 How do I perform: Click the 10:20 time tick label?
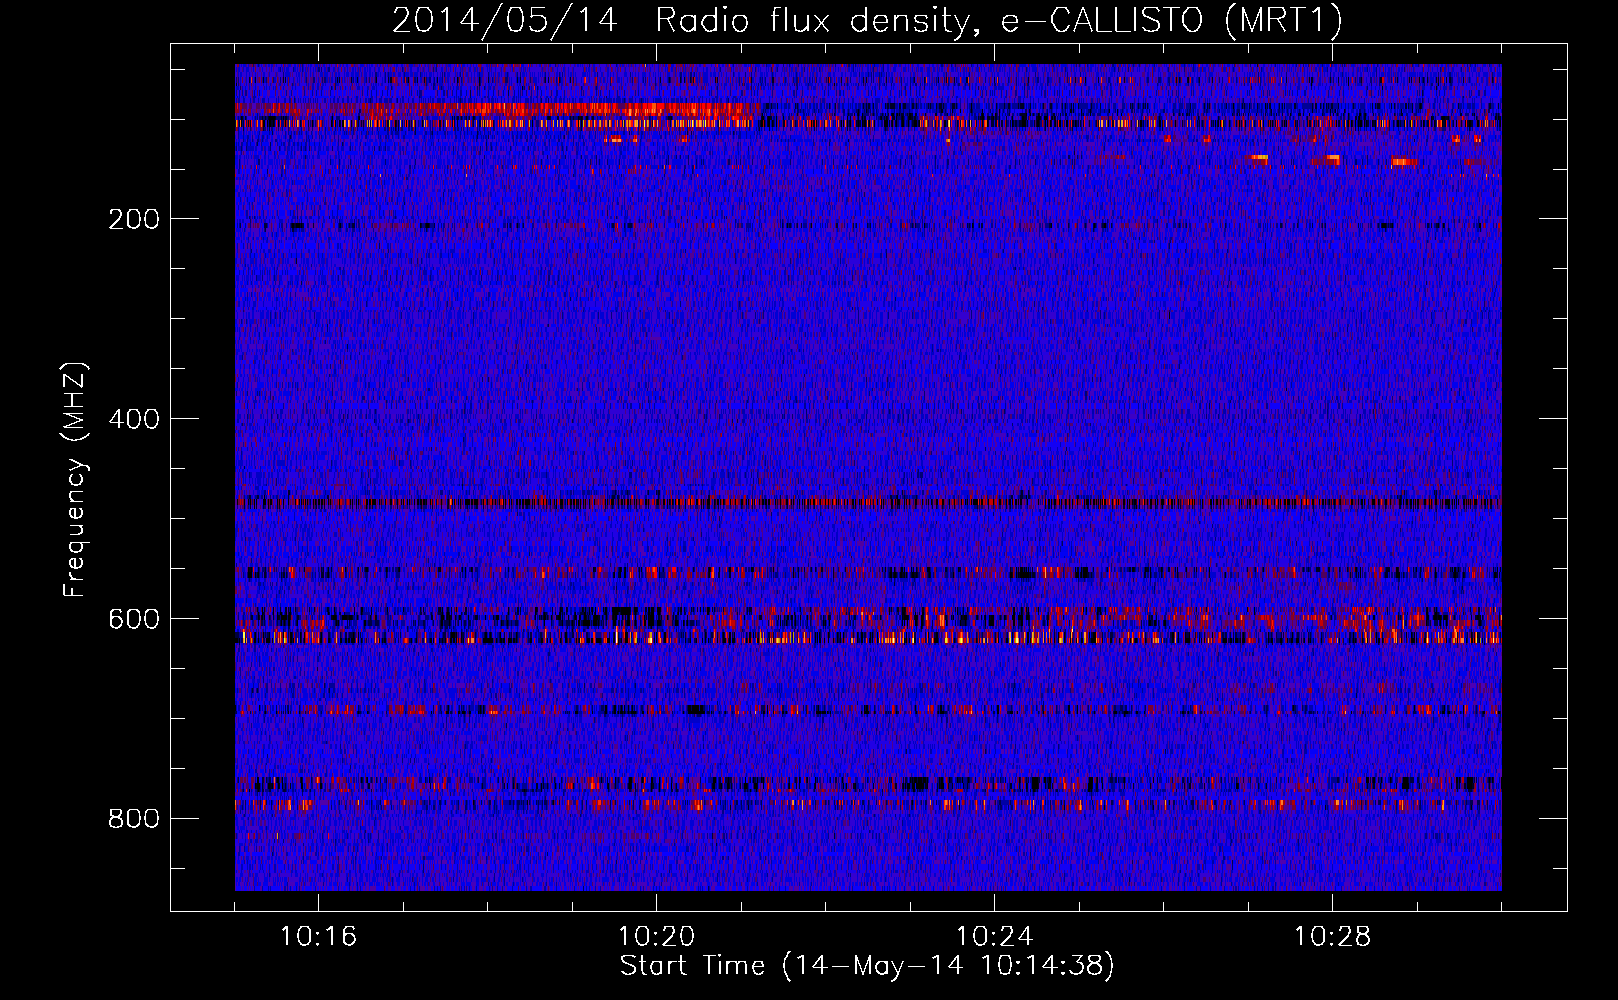click(x=656, y=937)
